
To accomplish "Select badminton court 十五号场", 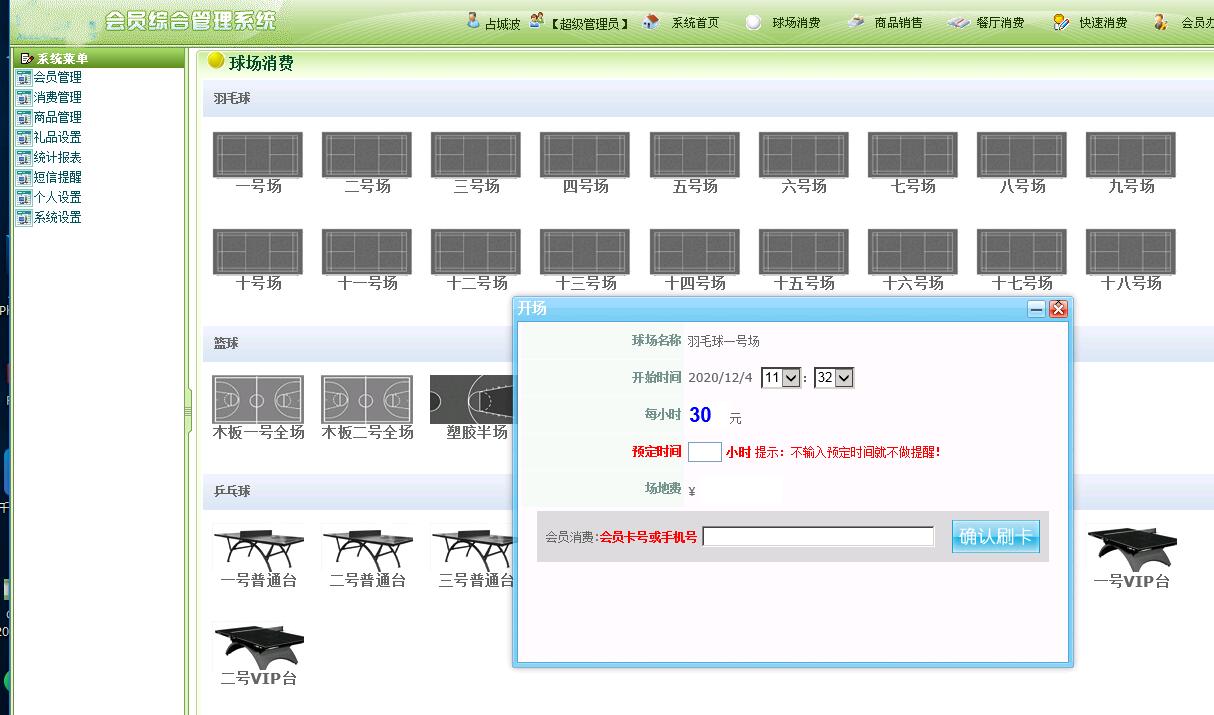I will point(804,260).
